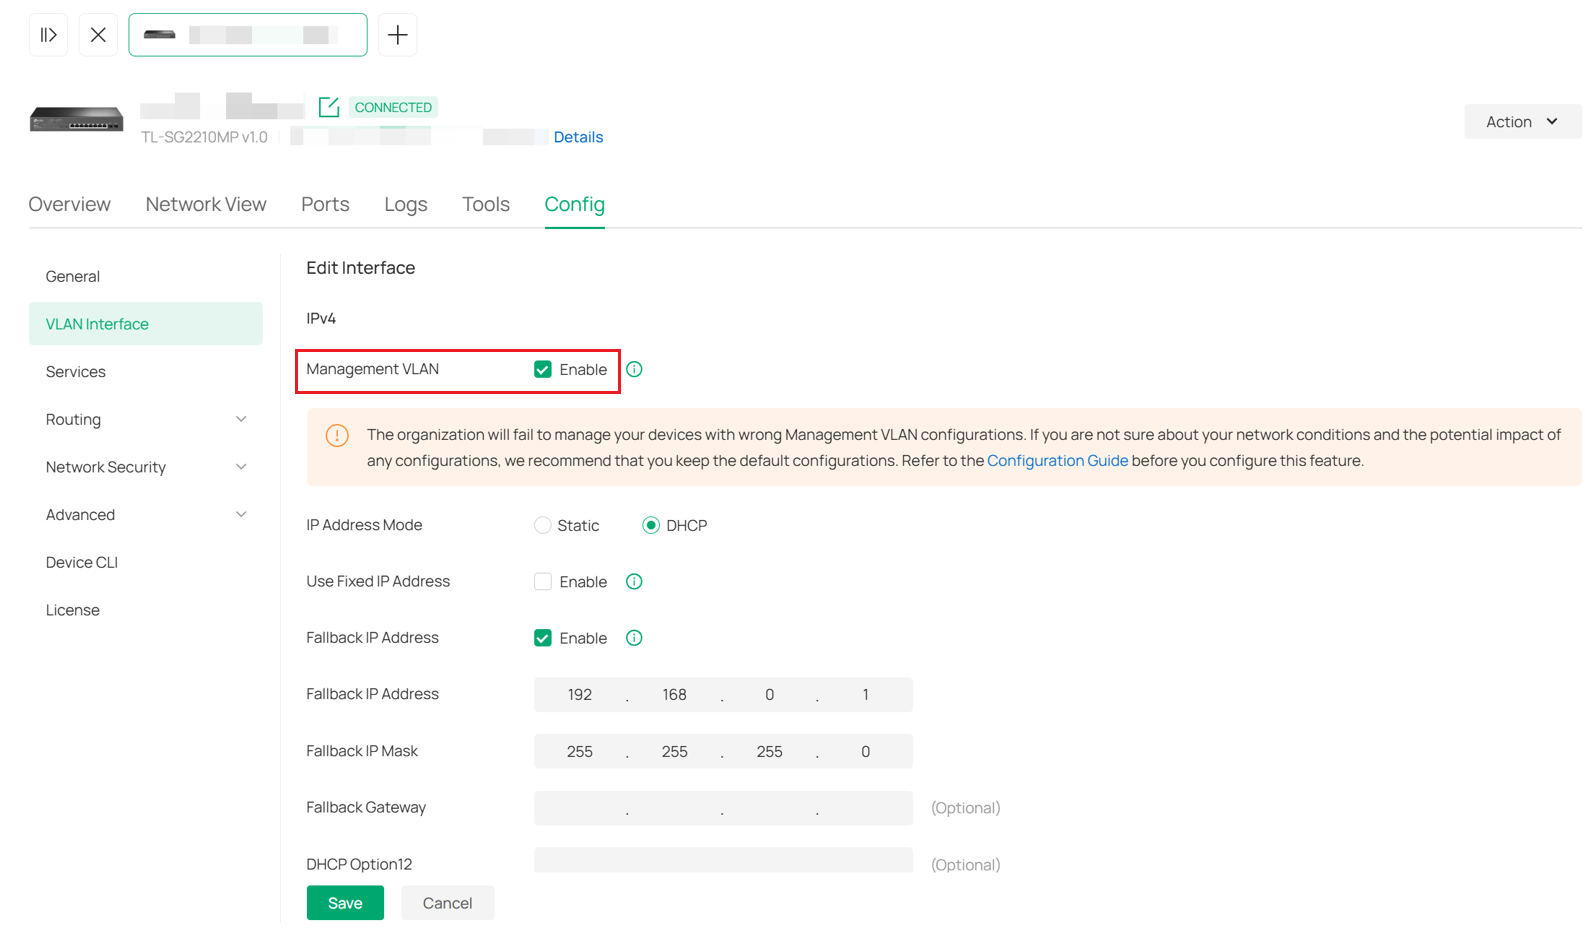This screenshot has width=1594, height=931.
Task: Click Fallback IP Address first octet 192
Action: pyautogui.click(x=580, y=695)
